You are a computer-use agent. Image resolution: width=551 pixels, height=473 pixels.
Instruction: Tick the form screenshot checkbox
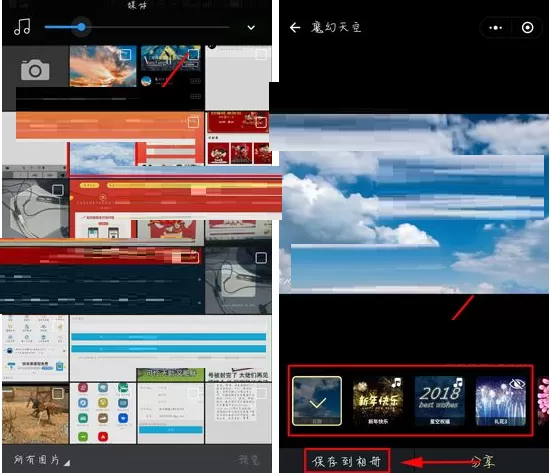pyautogui.click(x=193, y=394)
